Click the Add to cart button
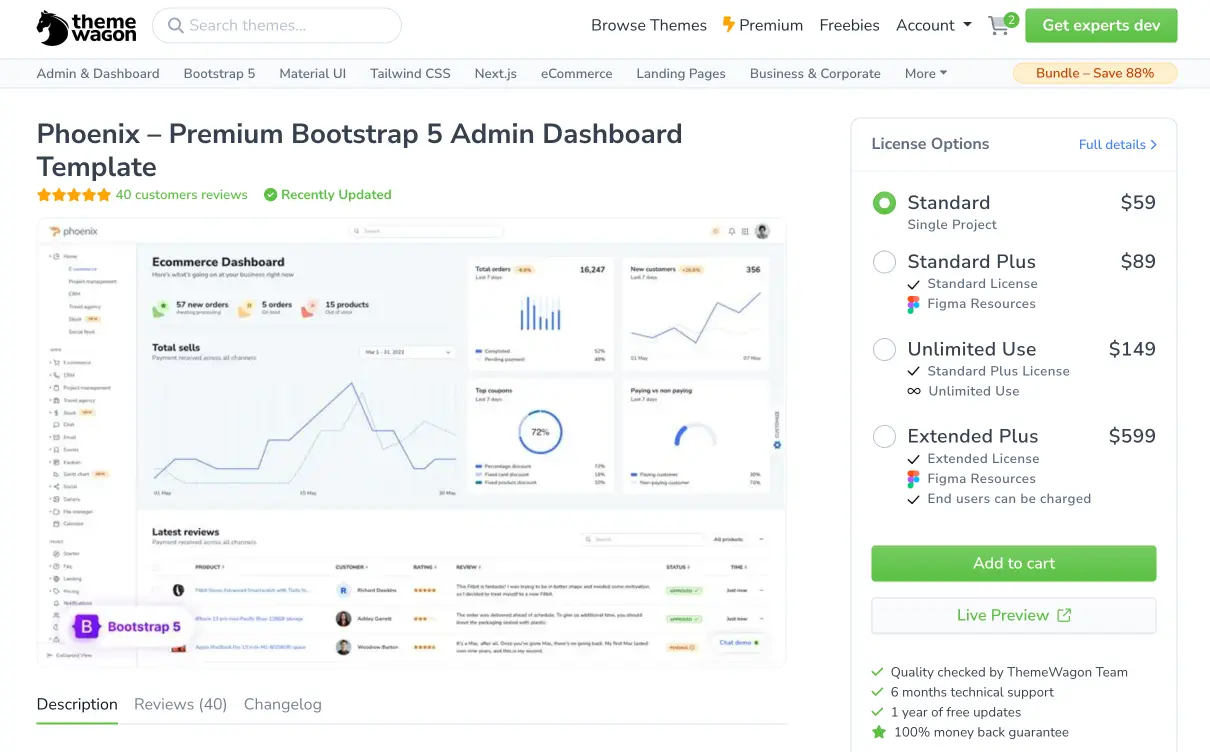The width and height of the screenshot is (1210, 752). tap(1014, 563)
